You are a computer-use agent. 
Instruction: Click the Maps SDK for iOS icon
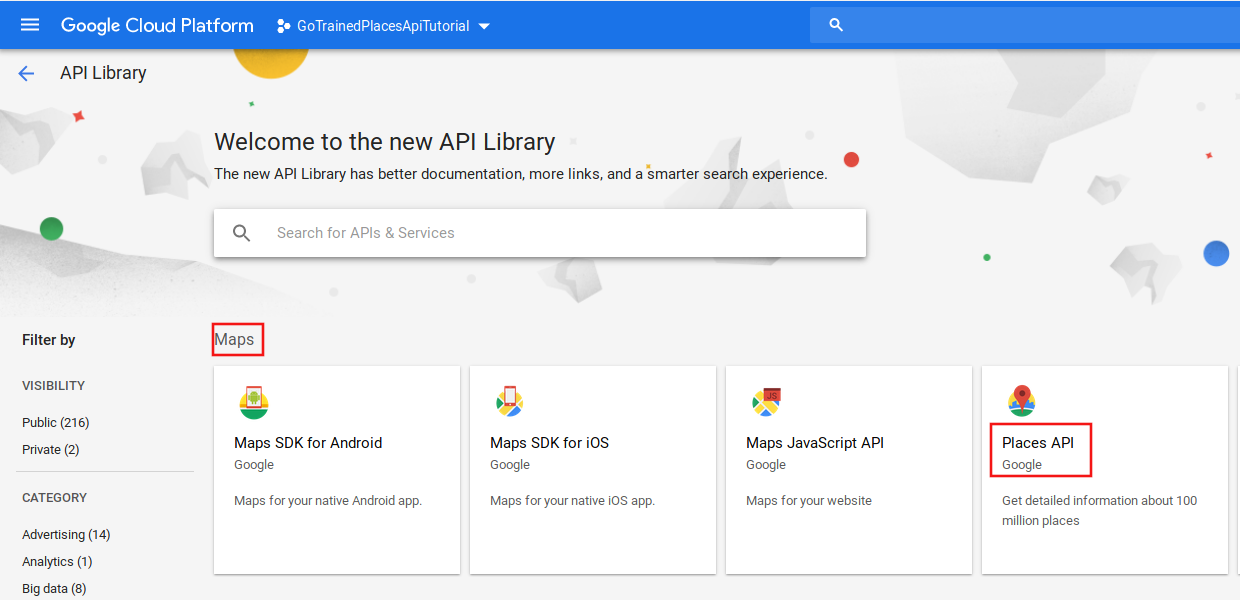[510, 402]
